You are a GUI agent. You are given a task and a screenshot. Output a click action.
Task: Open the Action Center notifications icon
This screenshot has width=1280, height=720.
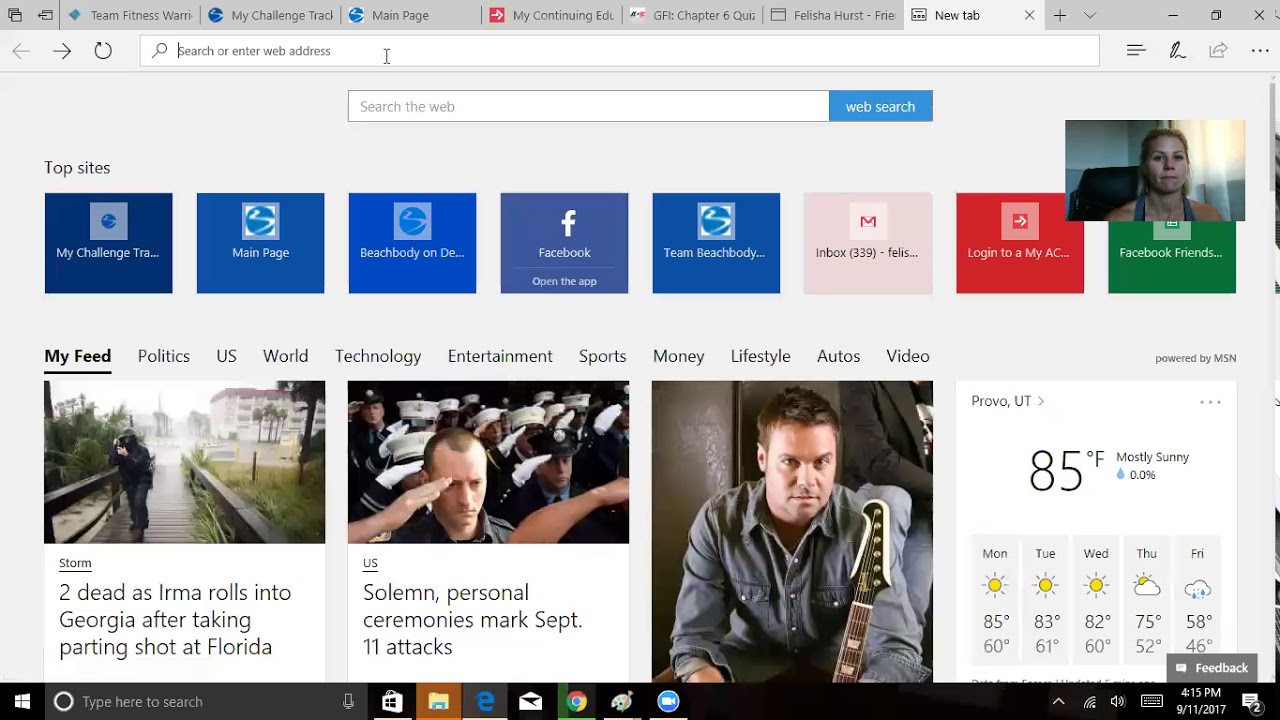coord(1250,702)
